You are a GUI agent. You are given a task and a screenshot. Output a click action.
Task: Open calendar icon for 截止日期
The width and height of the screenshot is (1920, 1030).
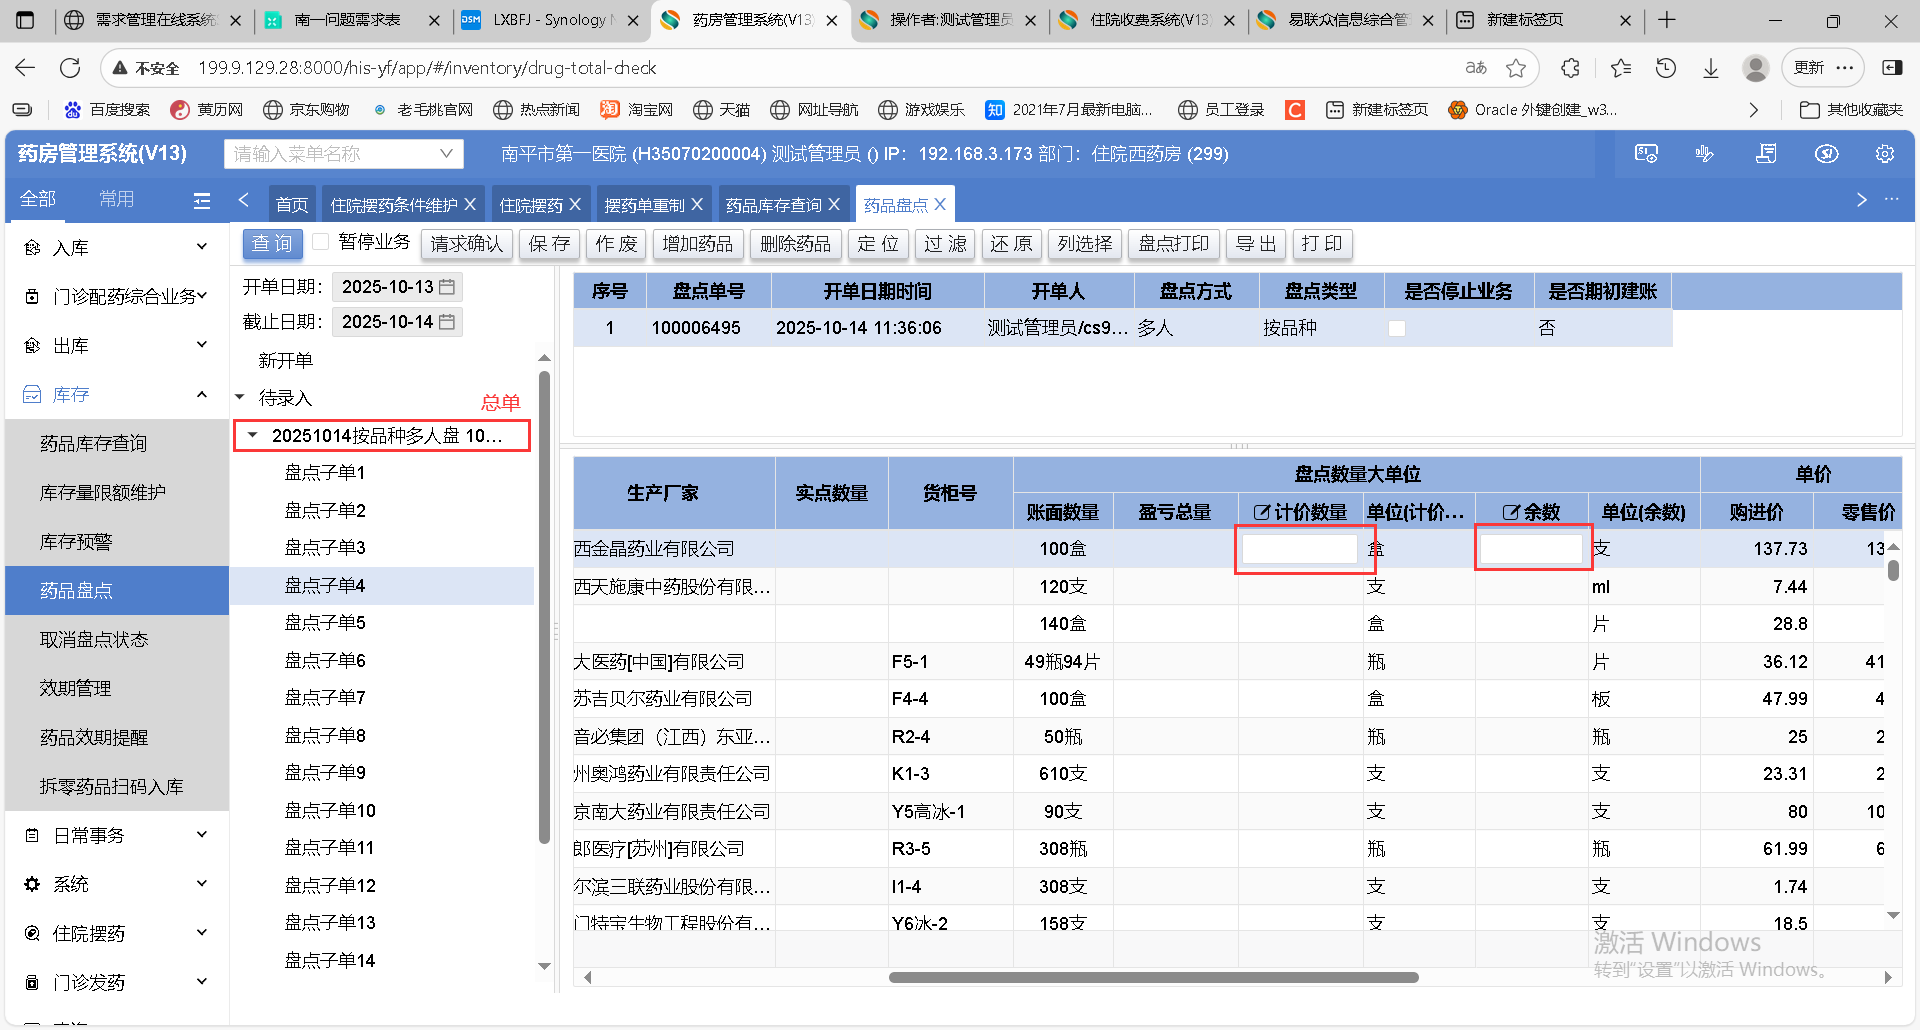(x=447, y=322)
